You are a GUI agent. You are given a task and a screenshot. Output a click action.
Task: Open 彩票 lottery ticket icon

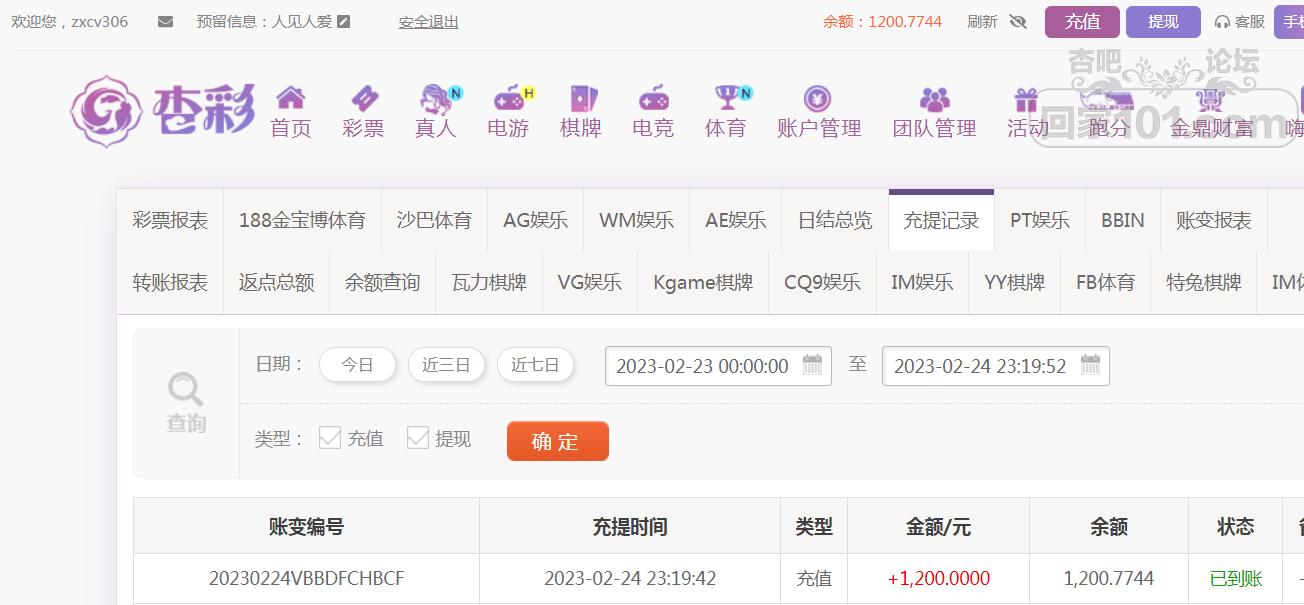364,98
